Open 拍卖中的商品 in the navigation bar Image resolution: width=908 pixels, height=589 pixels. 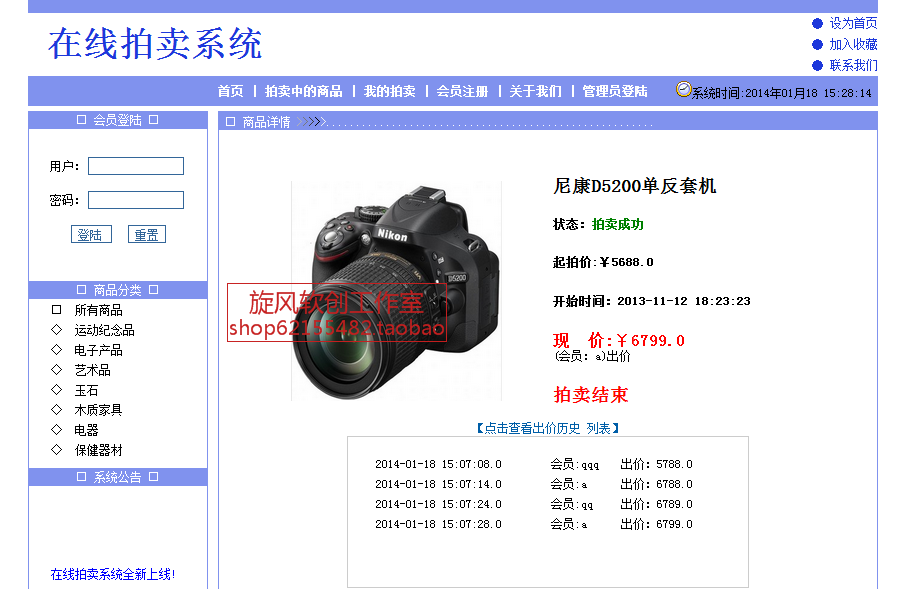tap(303, 92)
